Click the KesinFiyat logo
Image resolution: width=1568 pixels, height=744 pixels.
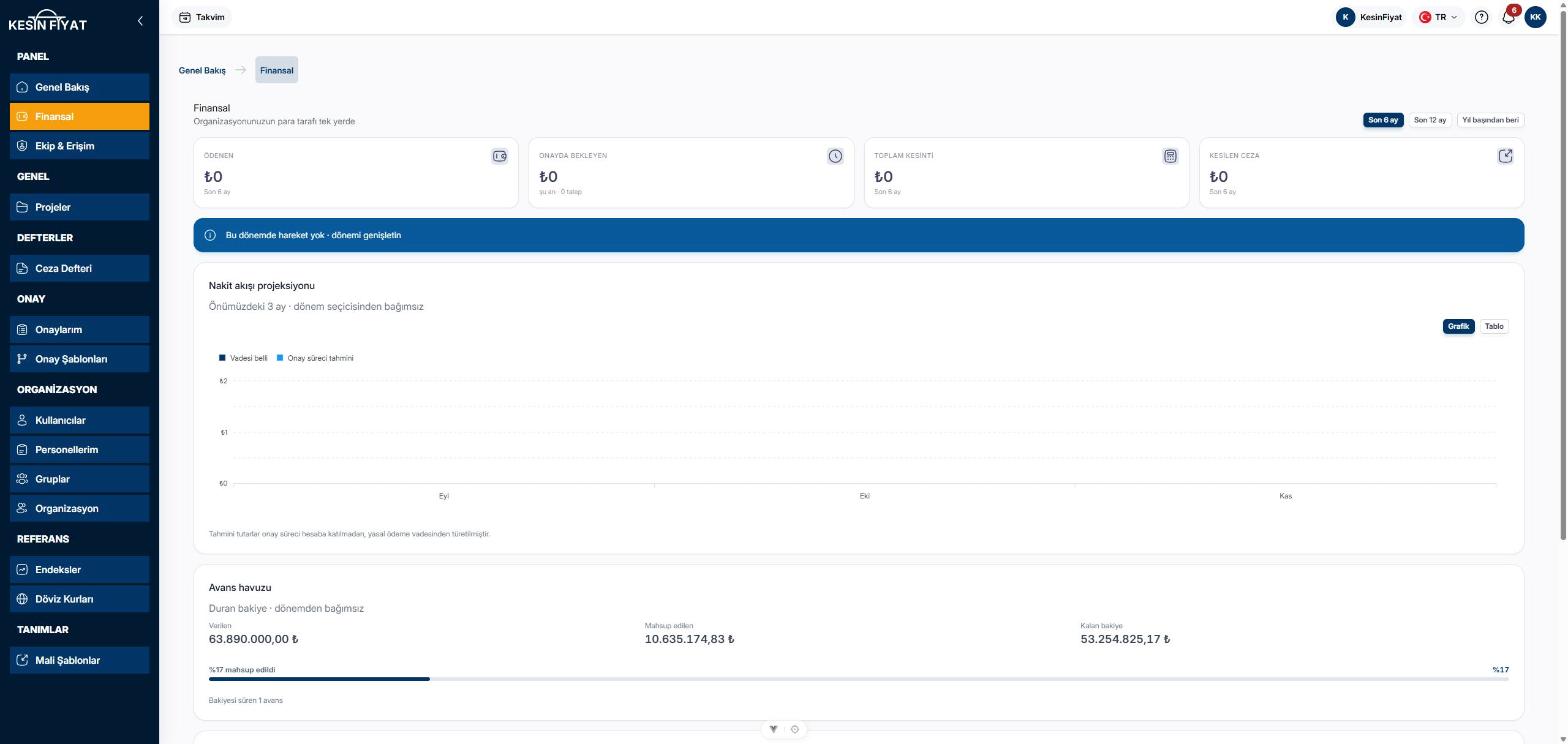[47, 21]
